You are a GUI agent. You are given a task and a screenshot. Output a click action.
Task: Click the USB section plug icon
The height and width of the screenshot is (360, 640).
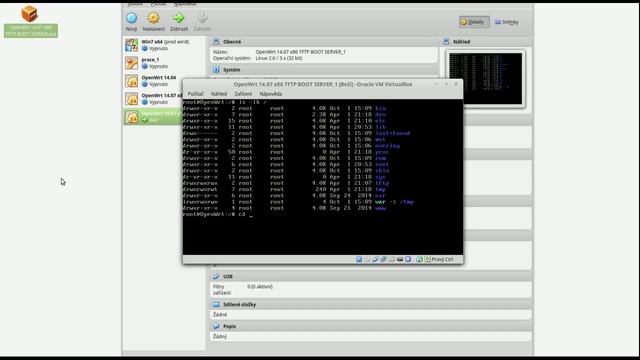[x=216, y=276]
